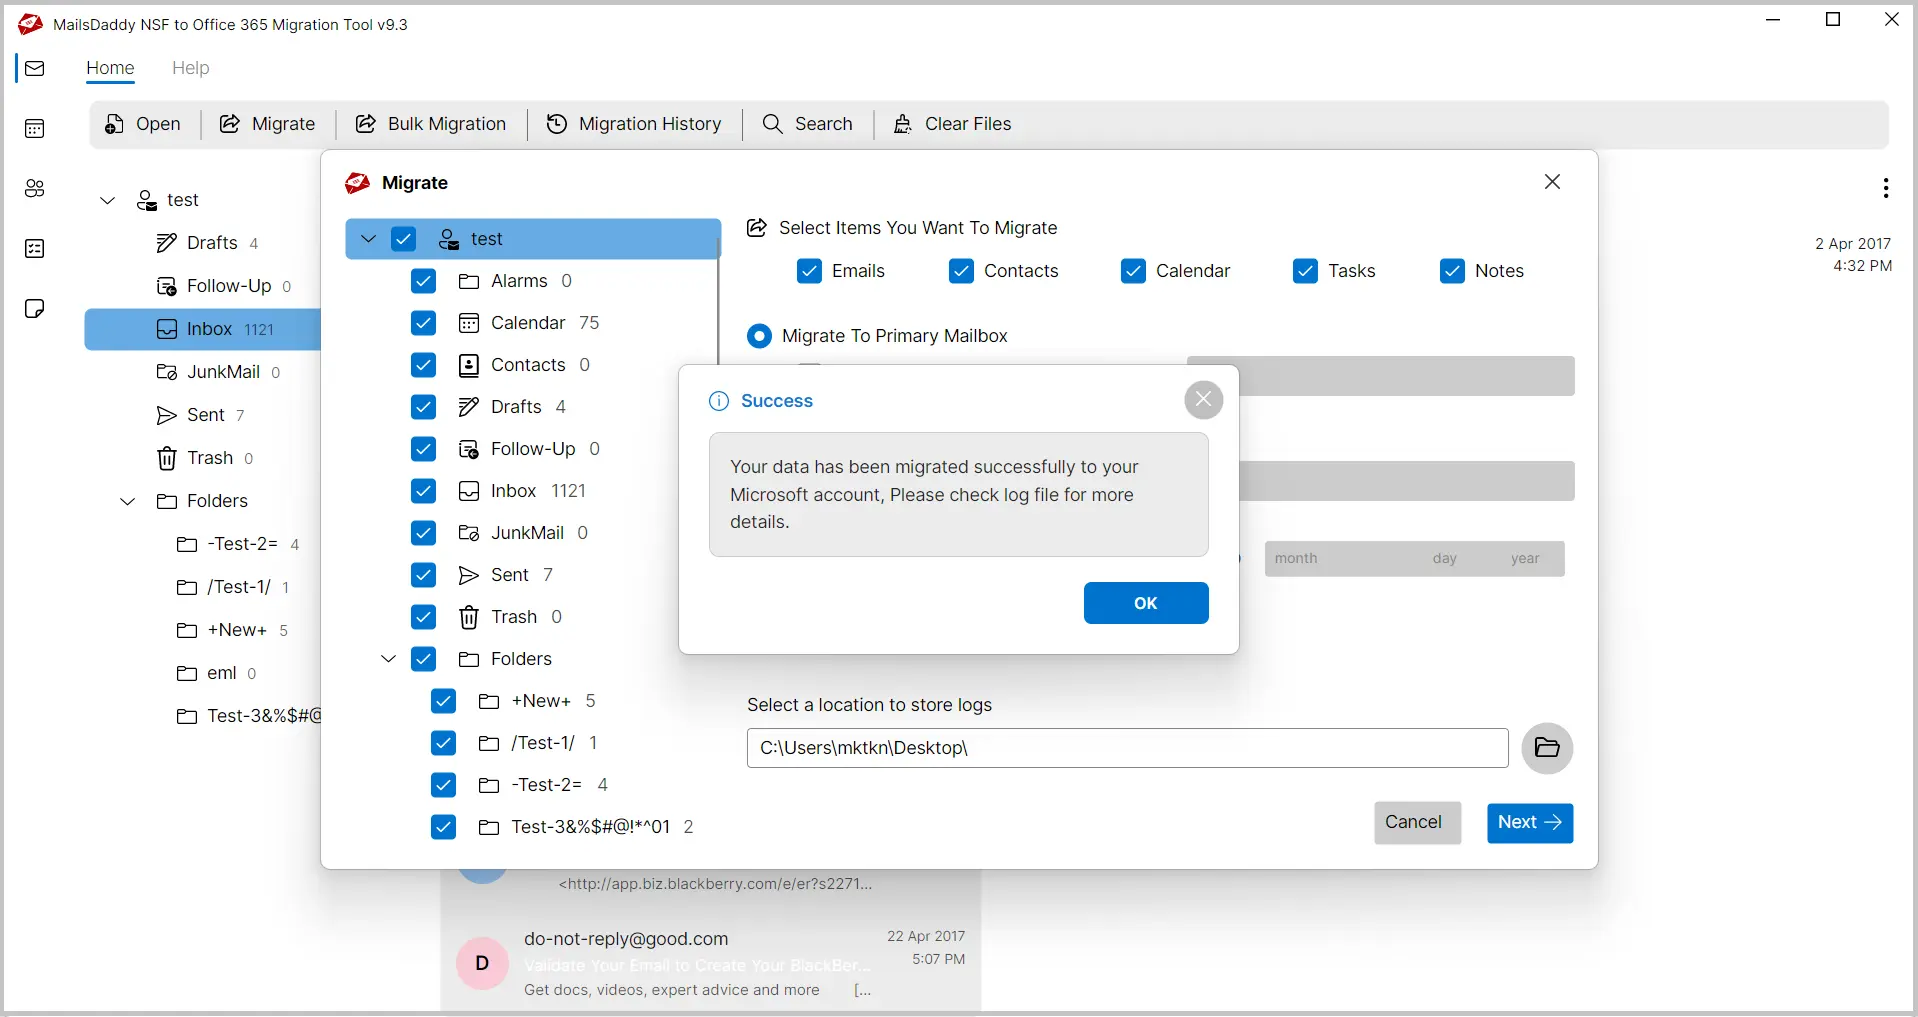Image resolution: width=1918 pixels, height=1017 pixels.
Task: Click Next in the Migrate dialog
Action: [1529, 823]
